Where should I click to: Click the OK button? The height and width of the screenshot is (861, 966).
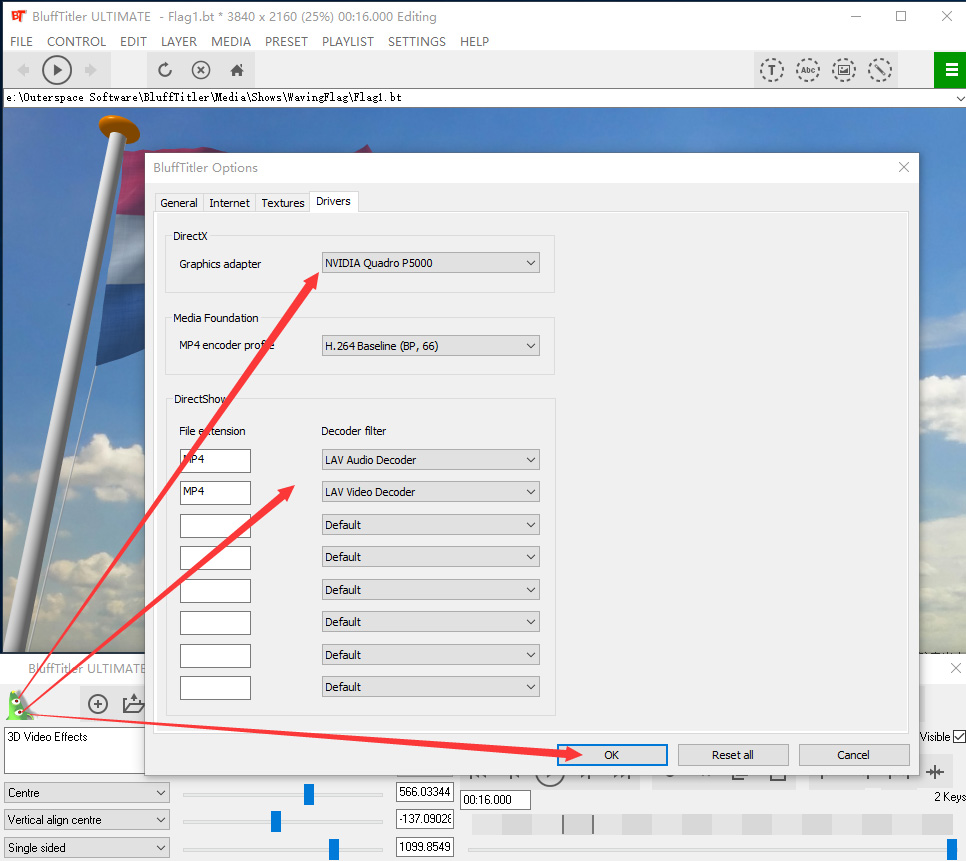[612, 754]
